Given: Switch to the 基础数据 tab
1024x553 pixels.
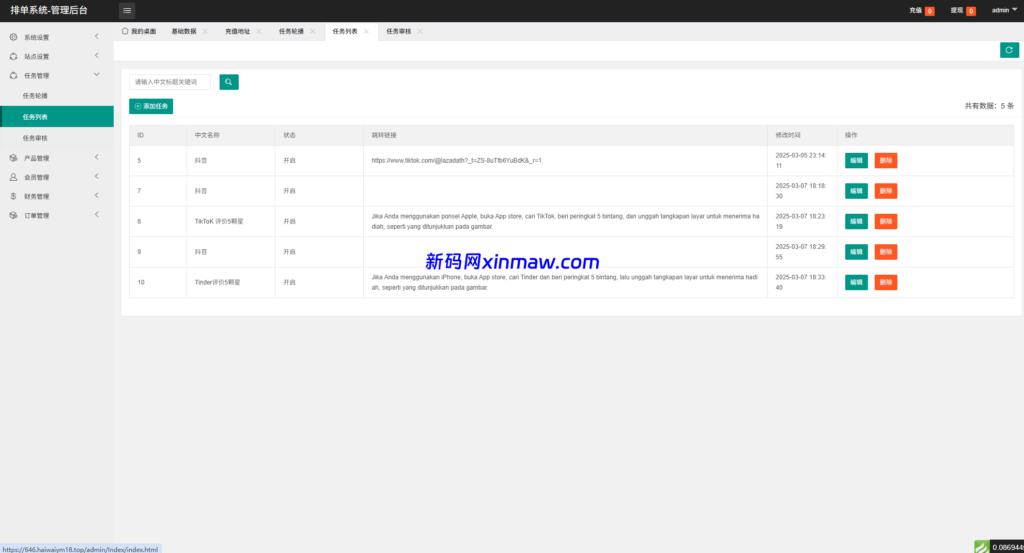Looking at the screenshot, I should pyautogui.click(x=184, y=31).
